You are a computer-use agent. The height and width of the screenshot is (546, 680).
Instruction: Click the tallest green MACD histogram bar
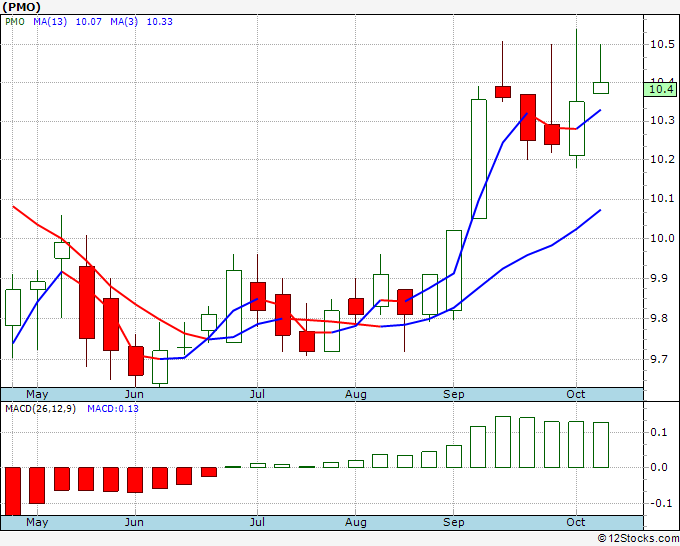coord(503,442)
